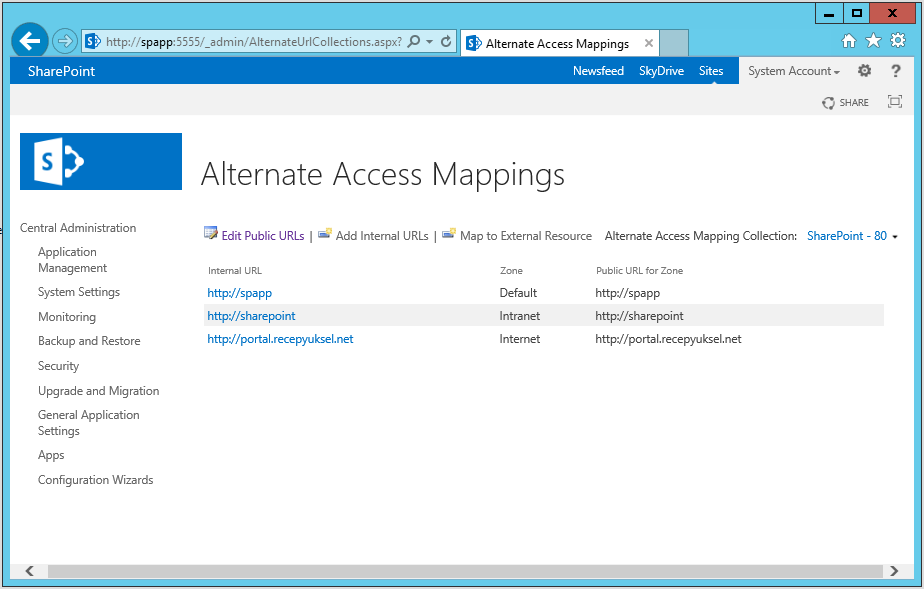Click the horizontal scrollbar thumb
This screenshot has width=924, height=589.
coord(466,571)
